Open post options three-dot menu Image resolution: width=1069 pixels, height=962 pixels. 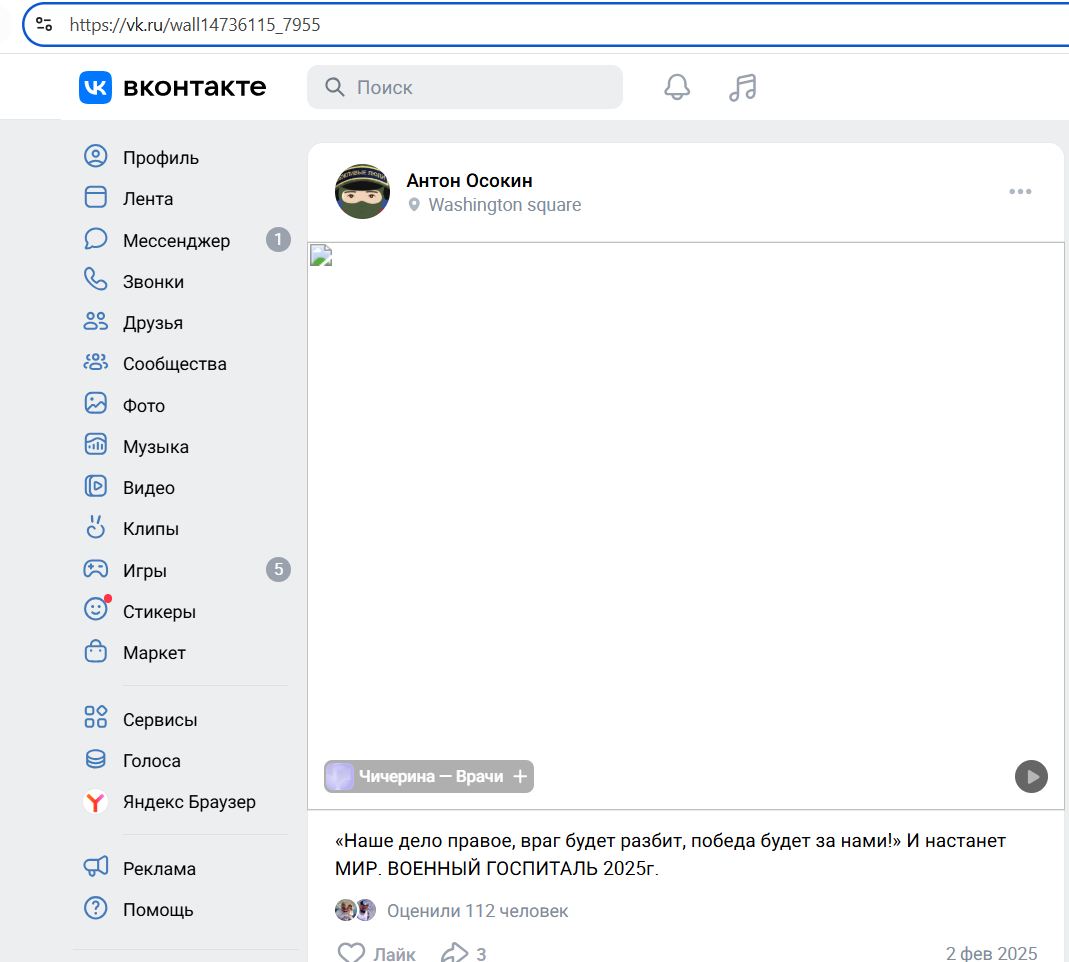pos(1020,192)
